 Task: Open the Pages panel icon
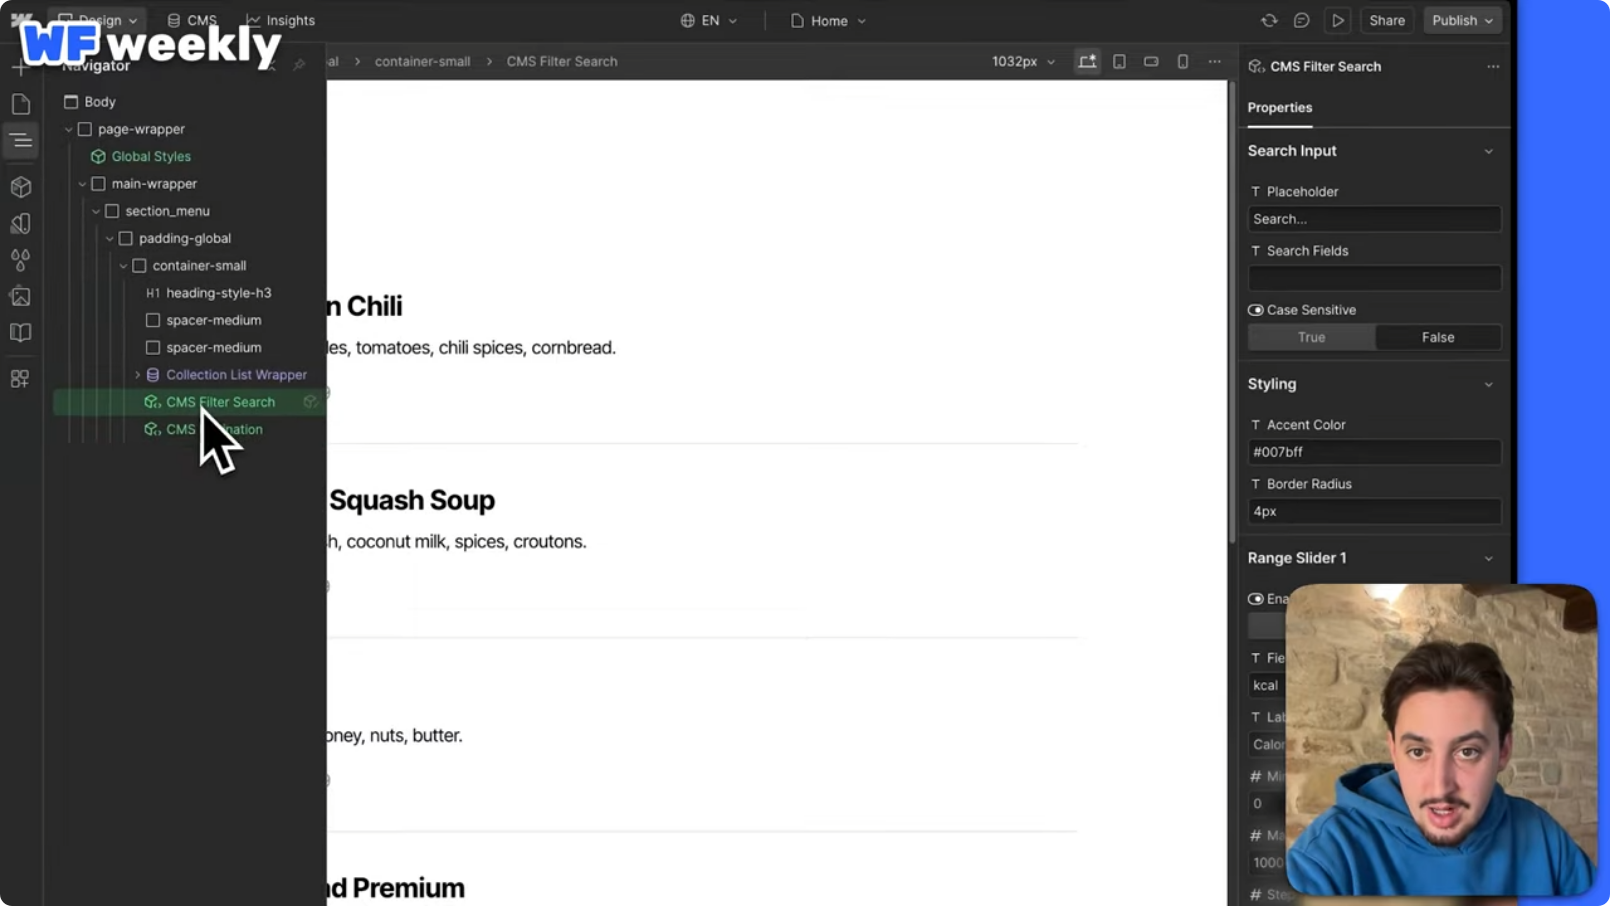(x=21, y=104)
